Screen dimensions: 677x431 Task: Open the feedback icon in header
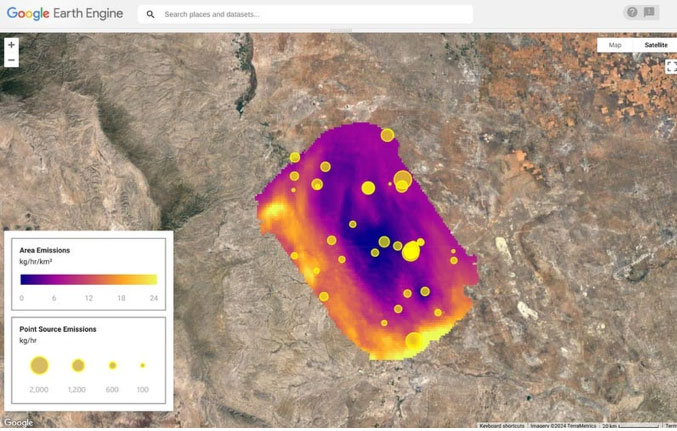pos(649,13)
